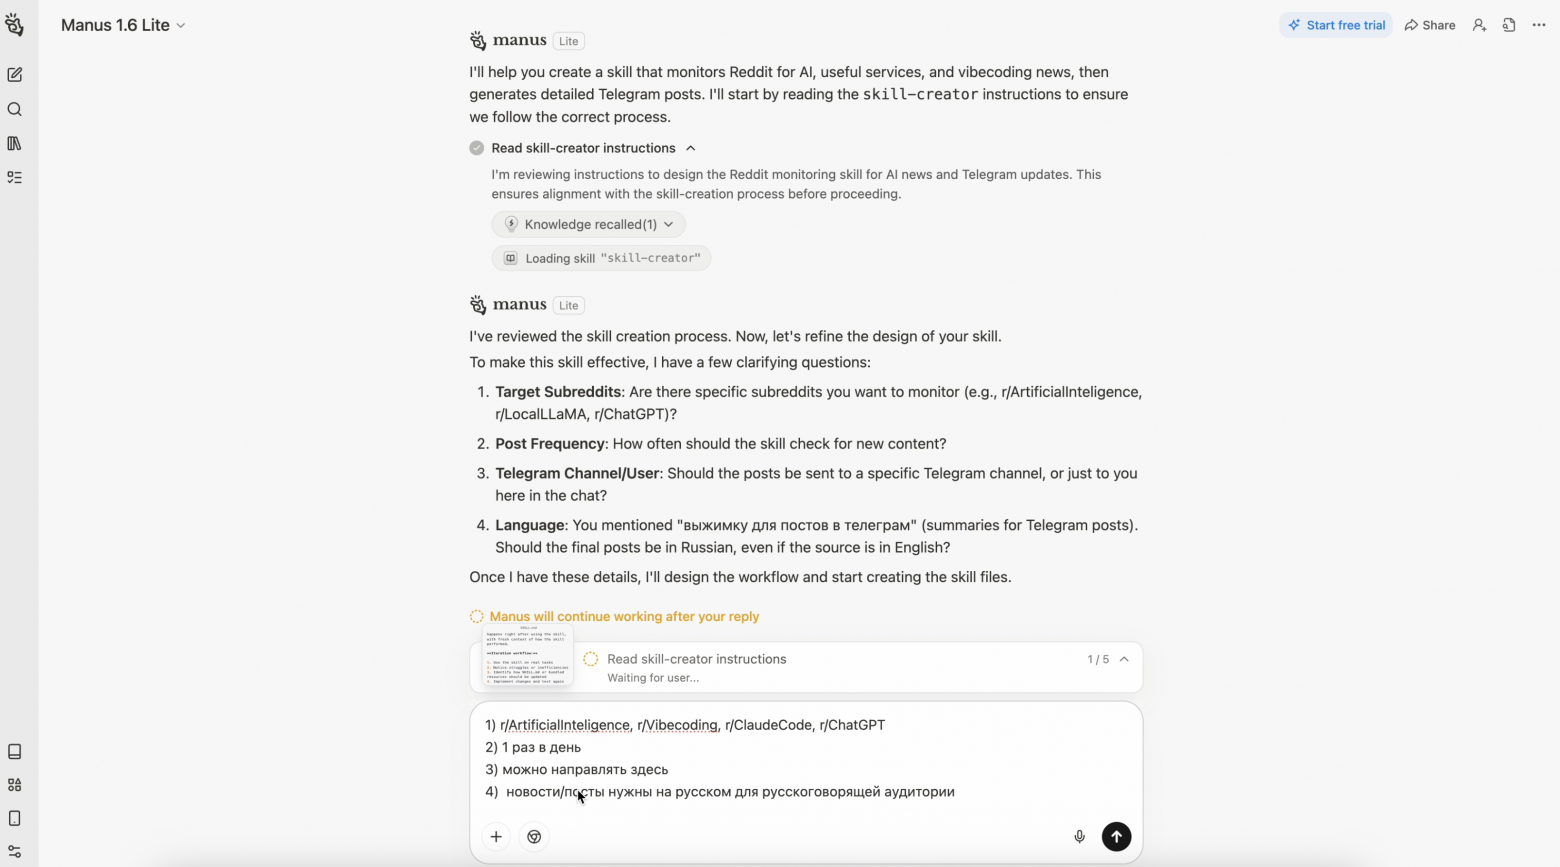Click the invite collaborator icon
This screenshot has width=1560, height=867.
(x=1479, y=25)
